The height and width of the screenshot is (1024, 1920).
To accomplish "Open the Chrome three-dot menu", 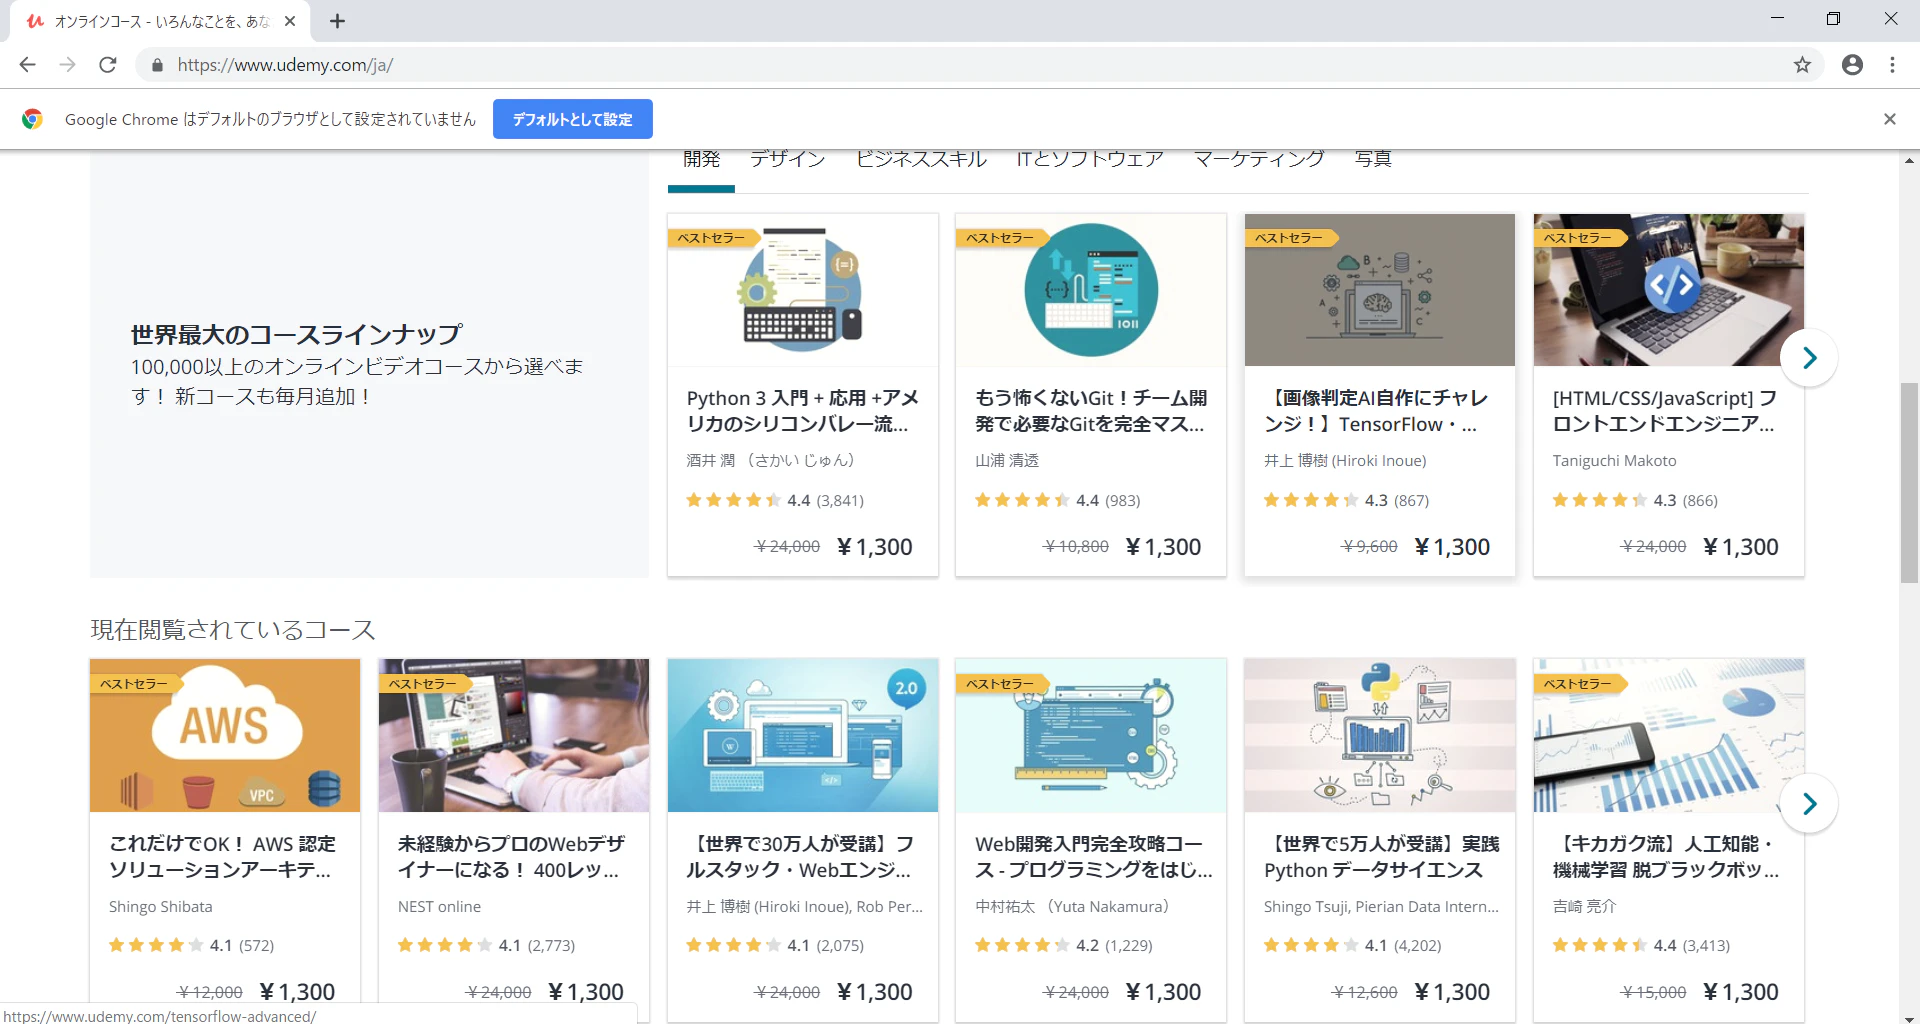I will (x=1892, y=64).
